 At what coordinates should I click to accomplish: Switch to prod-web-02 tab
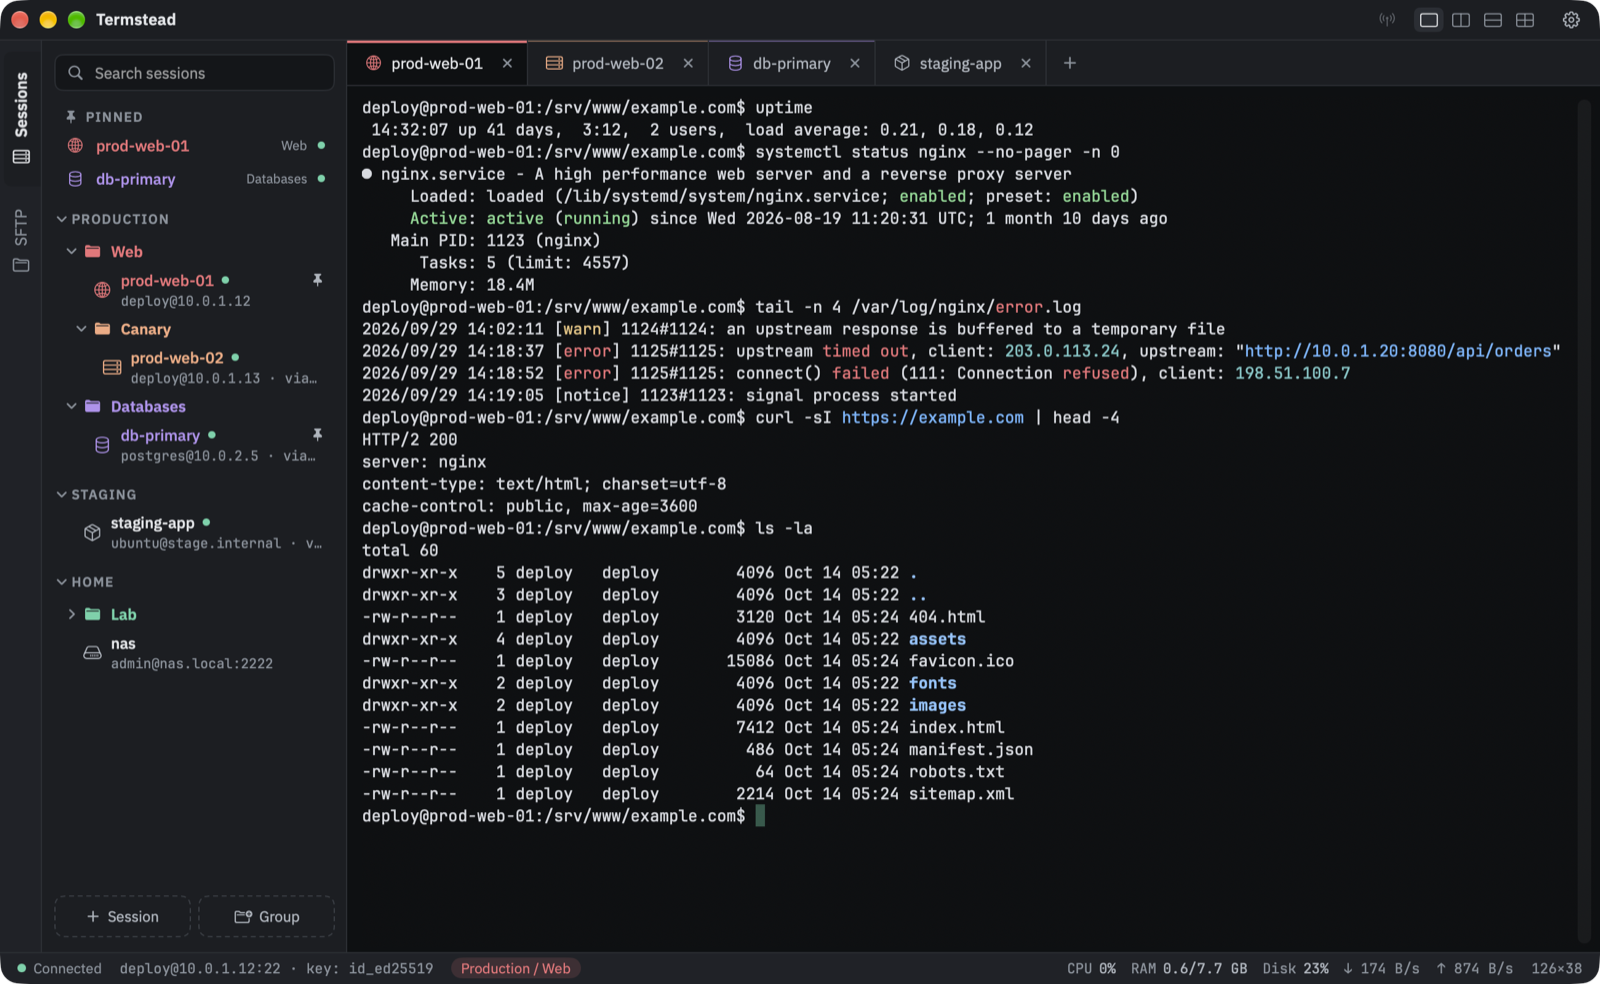coord(618,63)
